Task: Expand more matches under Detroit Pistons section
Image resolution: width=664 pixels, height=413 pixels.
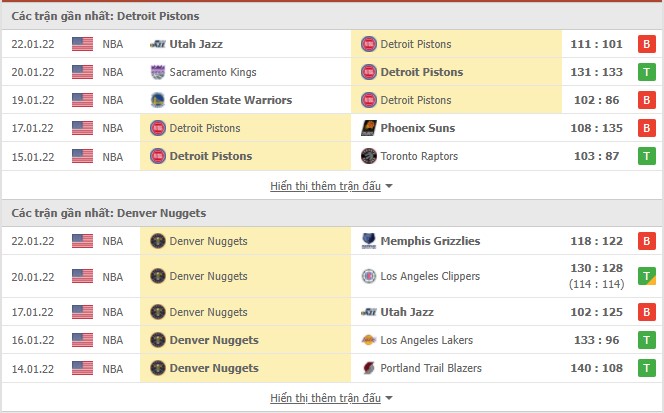Action: coord(331,186)
